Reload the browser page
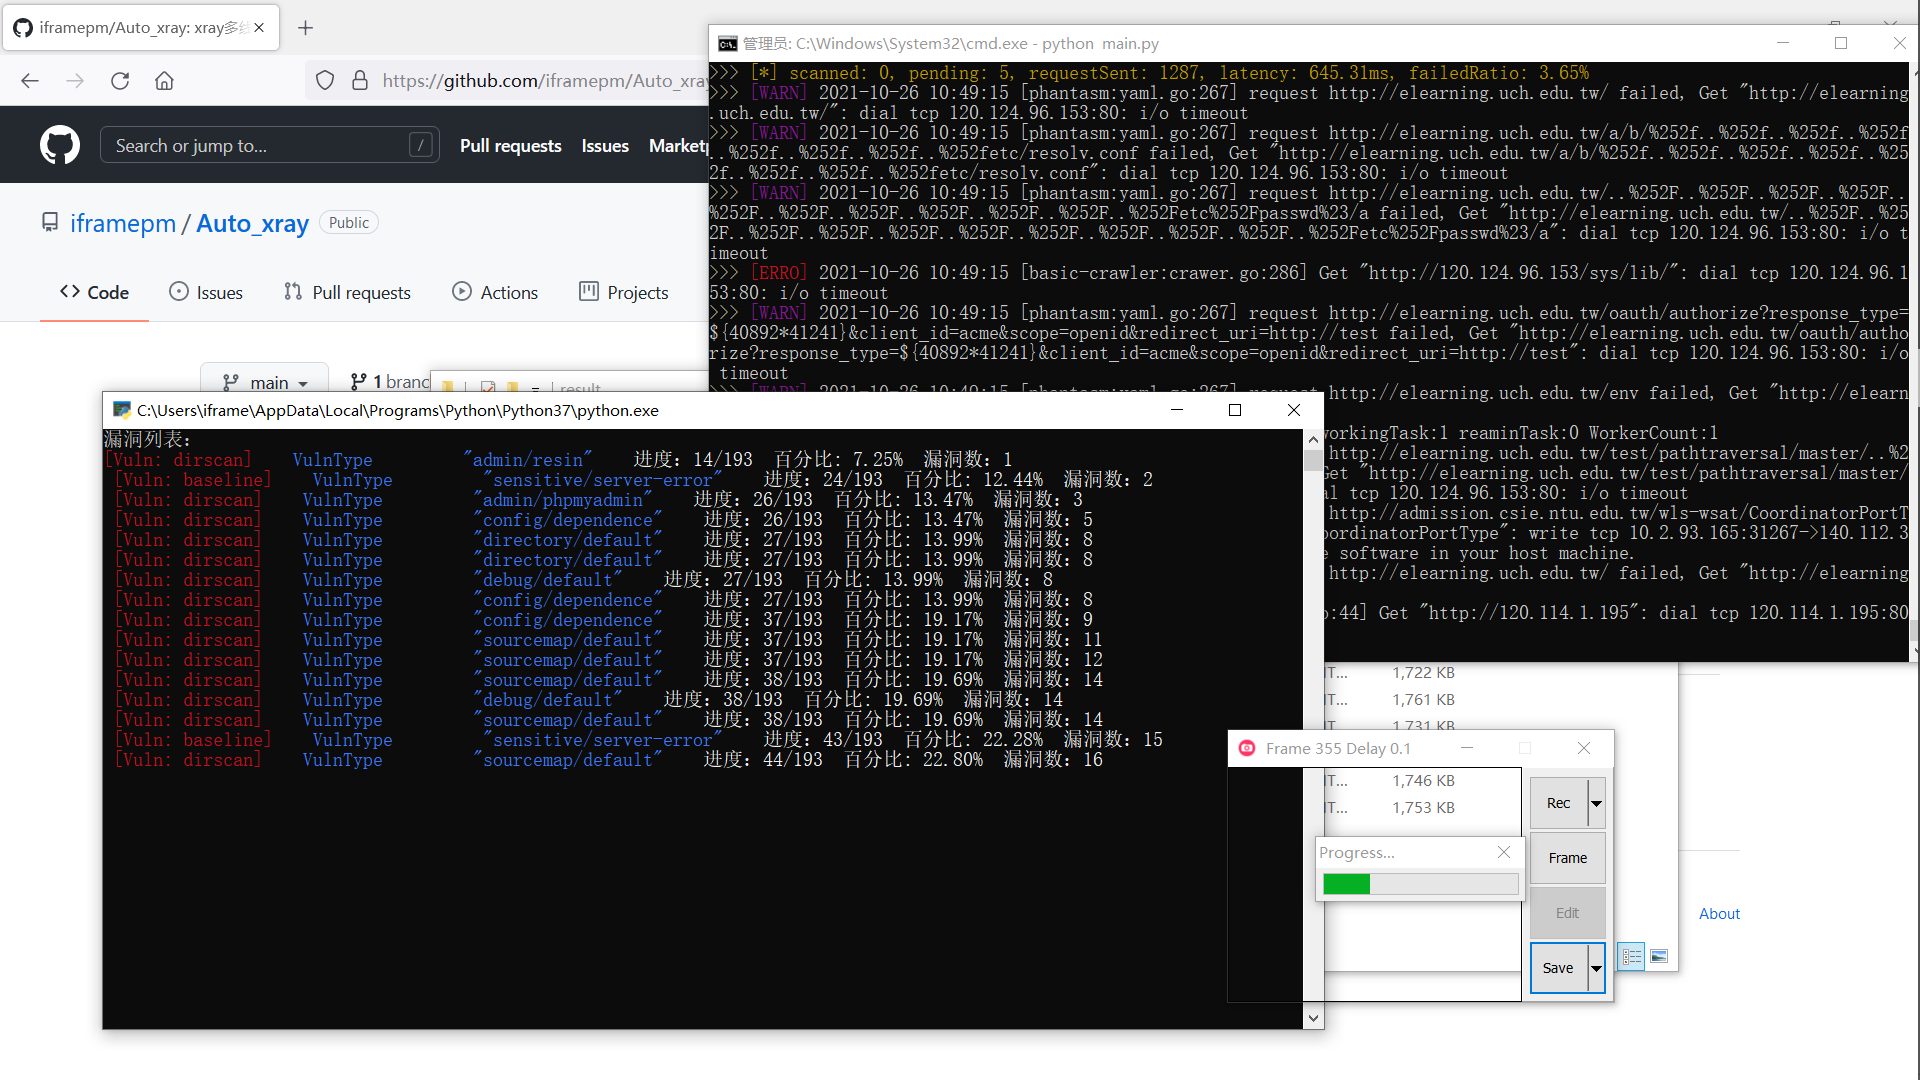Screen dimensions: 1920x1080 [120, 81]
